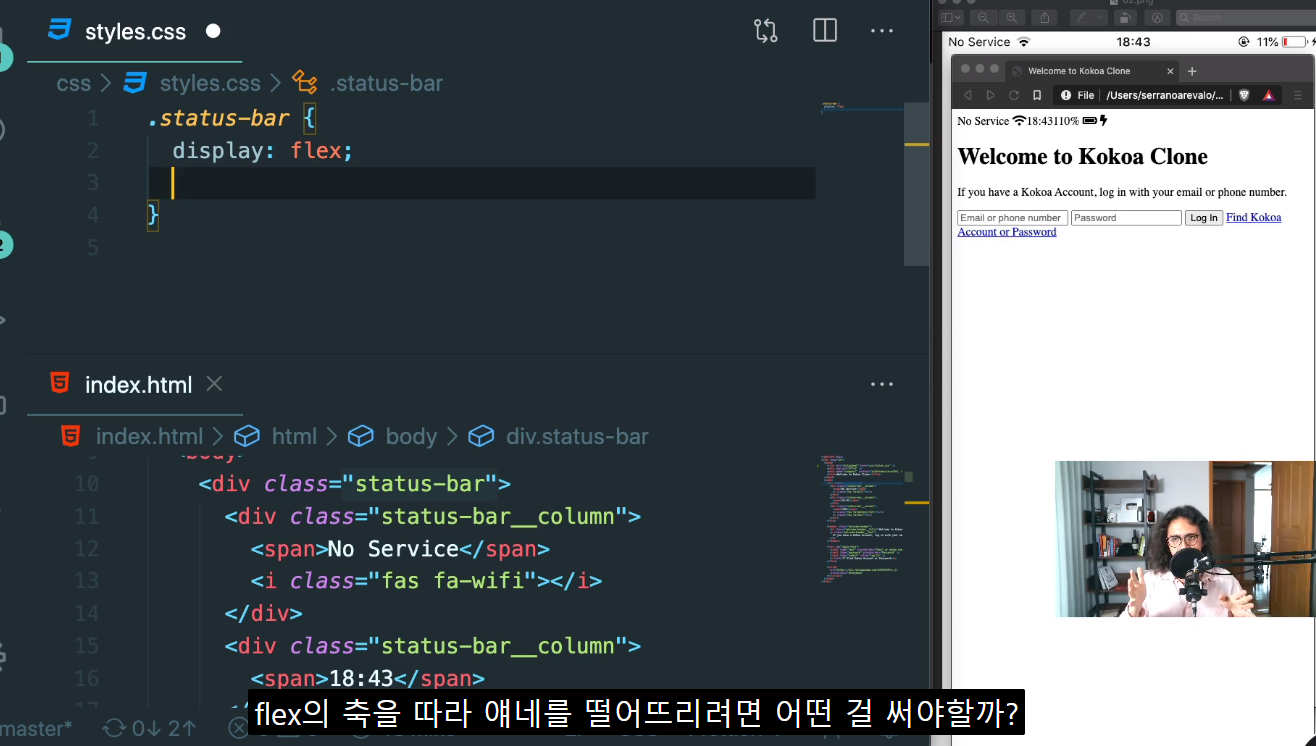The image size is (1316, 746).
Task: Click the wifi icon in the web page status bar
Action: click(1019, 121)
